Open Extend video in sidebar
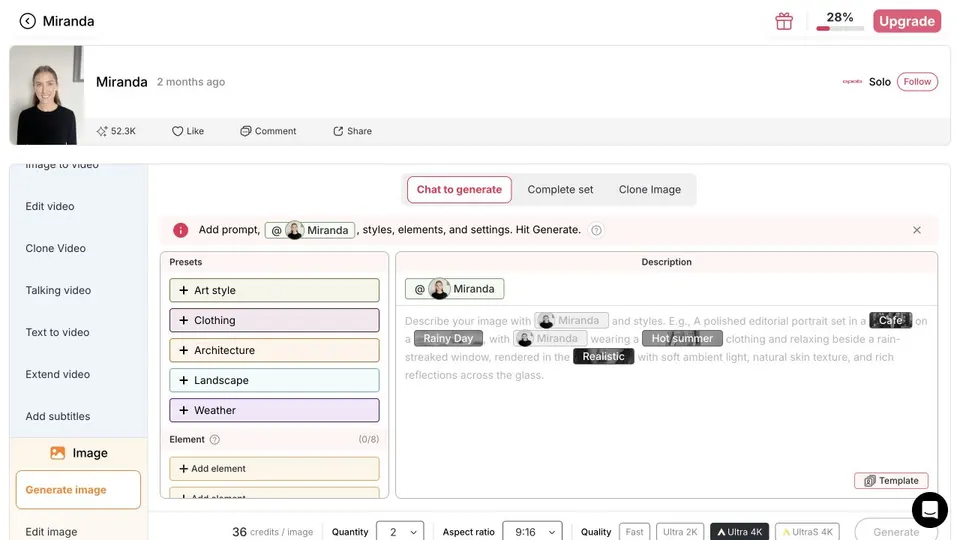The width and height of the screenshot is (960, 540). coord(58,374)
